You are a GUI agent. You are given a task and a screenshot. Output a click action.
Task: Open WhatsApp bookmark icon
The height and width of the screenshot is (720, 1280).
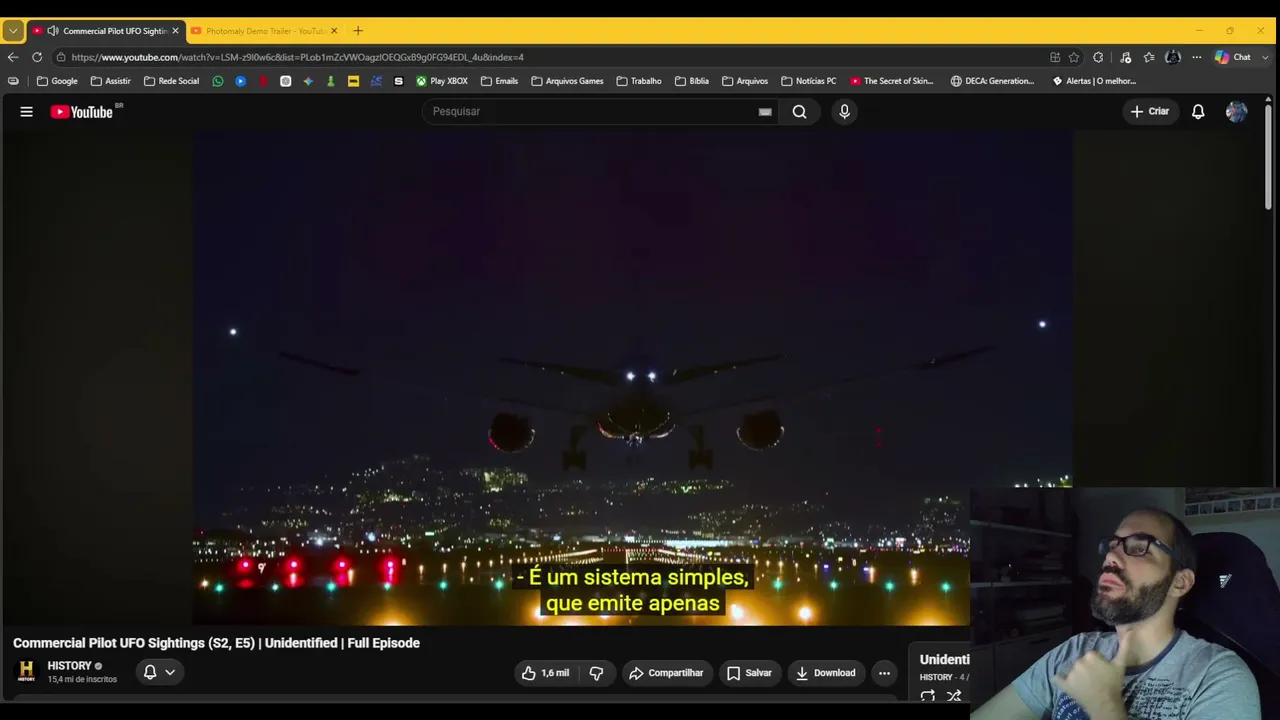tap(218, 81)
